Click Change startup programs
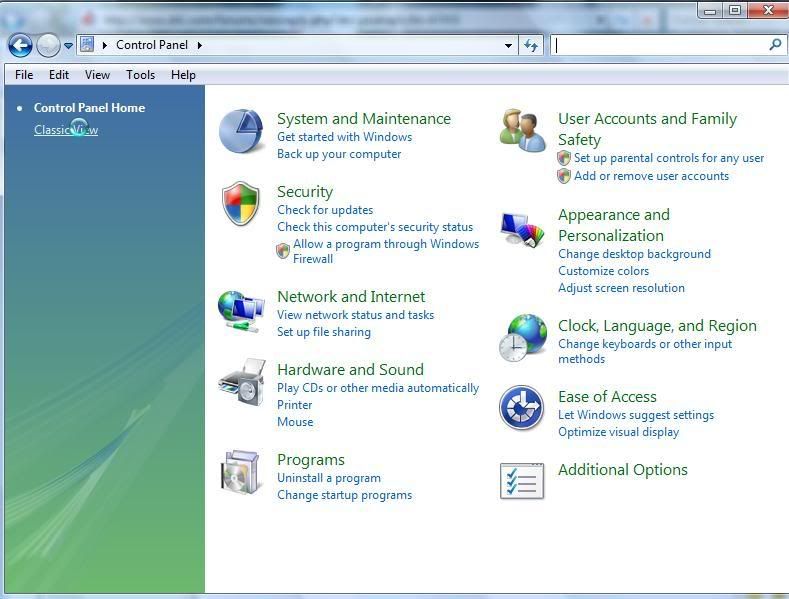Image resolution: width=789 pixels, height=599 pixels. pyautogui.click(x=345, y=495)
